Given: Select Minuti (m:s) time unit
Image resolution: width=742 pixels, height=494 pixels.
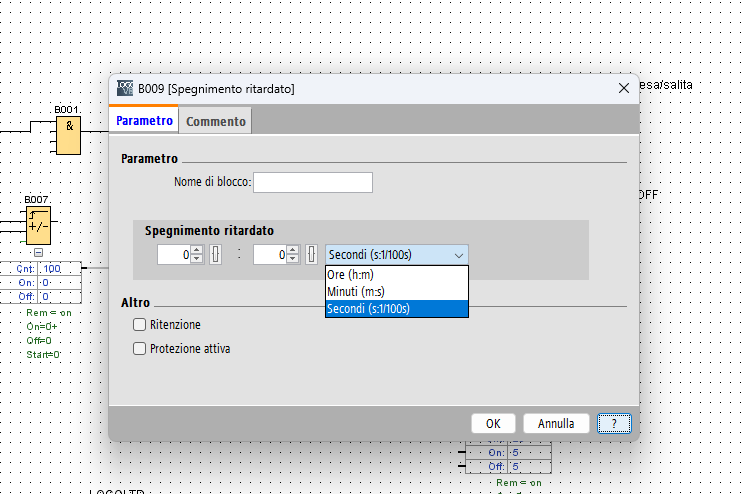Looking at the screenshot, I should pyautogui.click(x=396, y=291).
